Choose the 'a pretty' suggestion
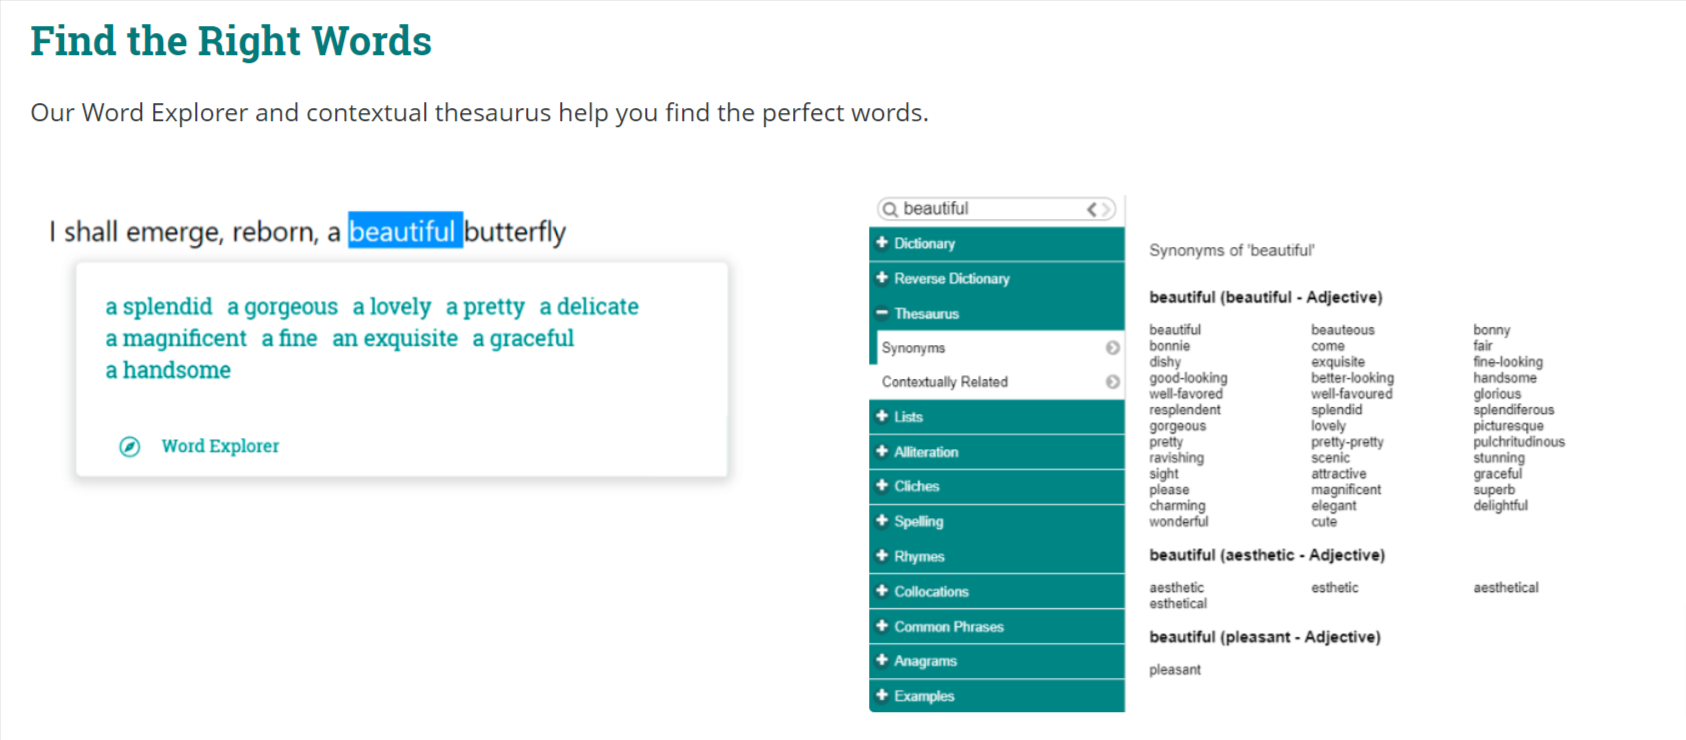 [x=485, y=306]
